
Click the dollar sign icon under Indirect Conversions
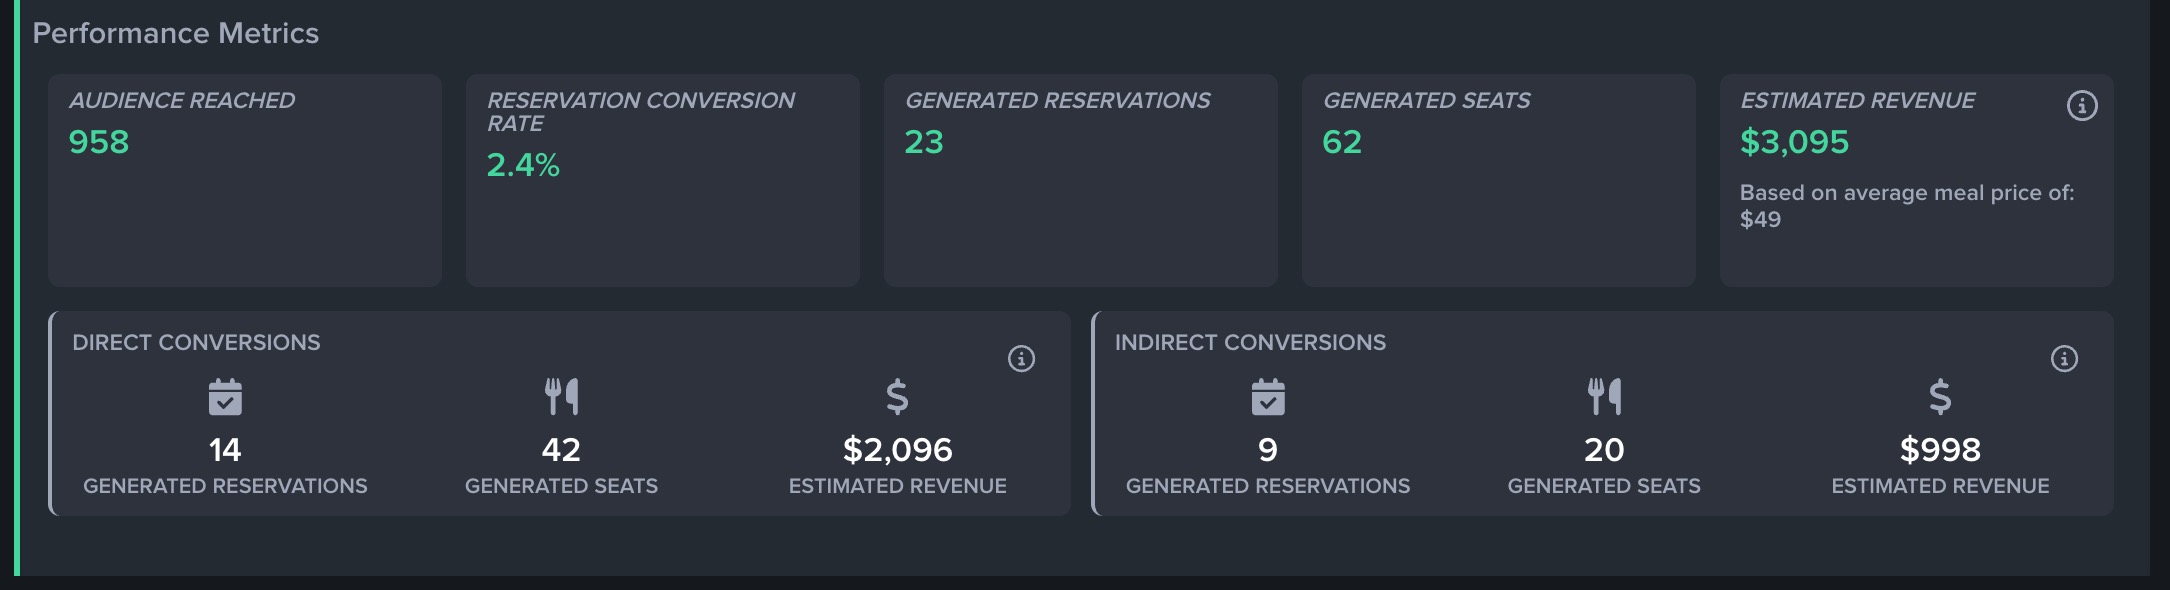point(1940,397)
